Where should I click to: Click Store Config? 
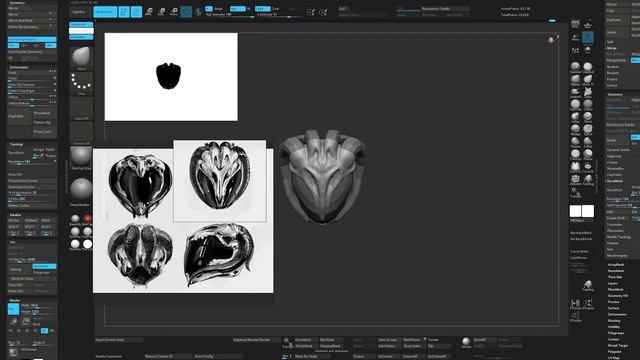218,356
